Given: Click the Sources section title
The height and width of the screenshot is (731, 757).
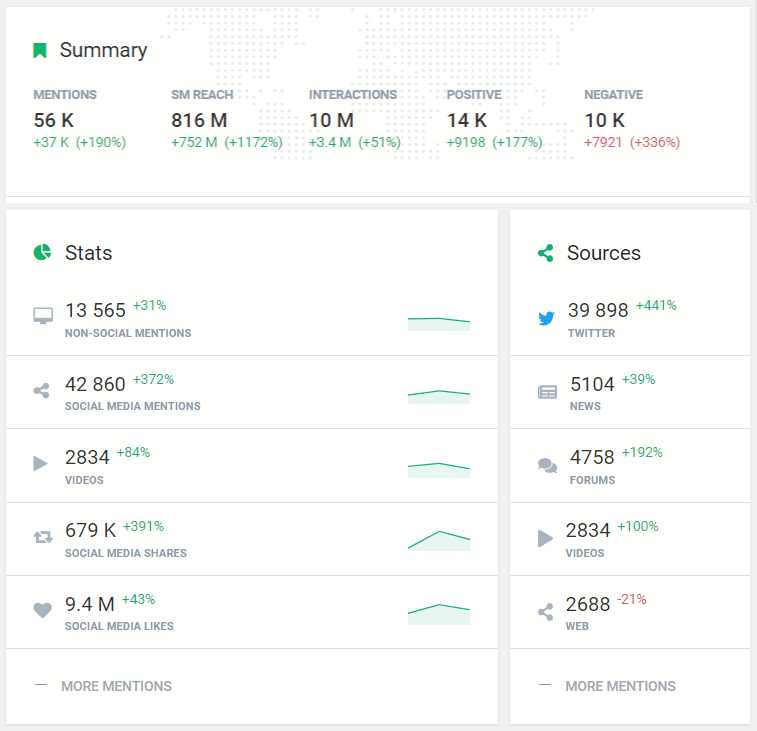Looking at the screenshot, I should pyautogui.click(x=603, y=253).
